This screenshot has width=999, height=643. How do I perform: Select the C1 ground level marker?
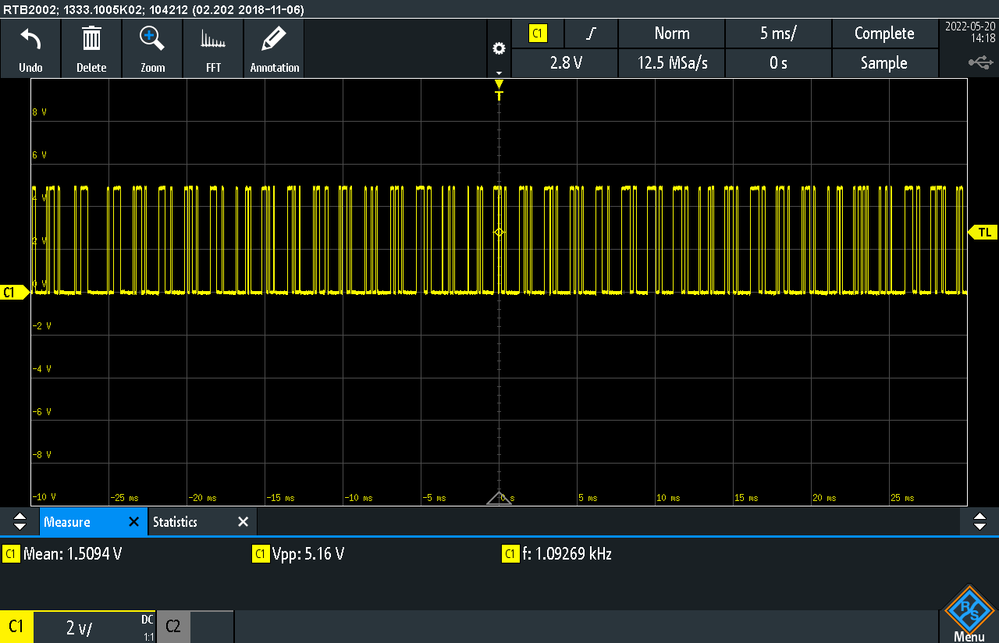(14, 293)
